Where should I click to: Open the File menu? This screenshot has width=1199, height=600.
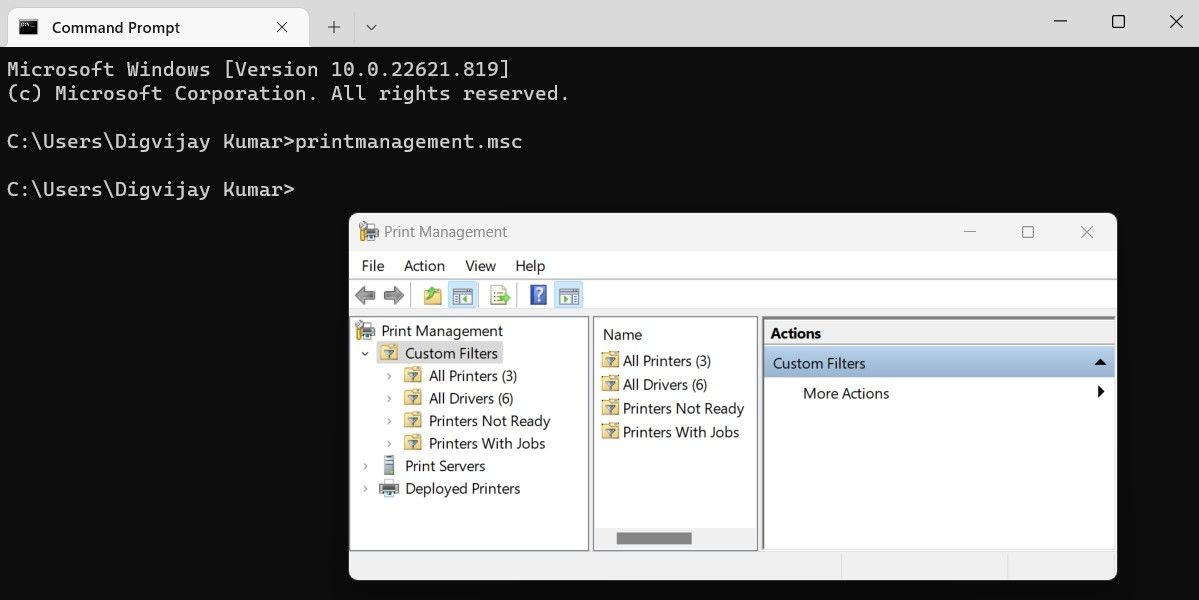click(x=372, y=266)
